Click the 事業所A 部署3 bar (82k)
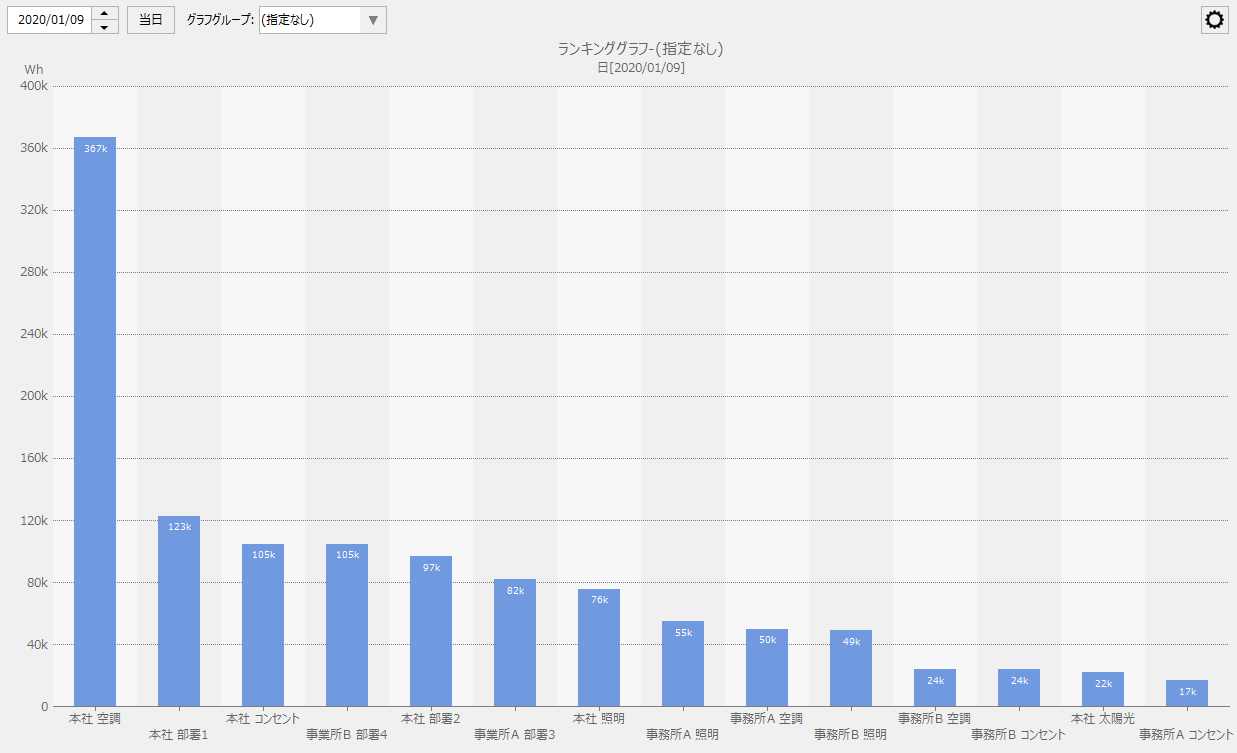Image resolution: width=1237 pixels, height=753 pixels. click(x=515, y=642)
